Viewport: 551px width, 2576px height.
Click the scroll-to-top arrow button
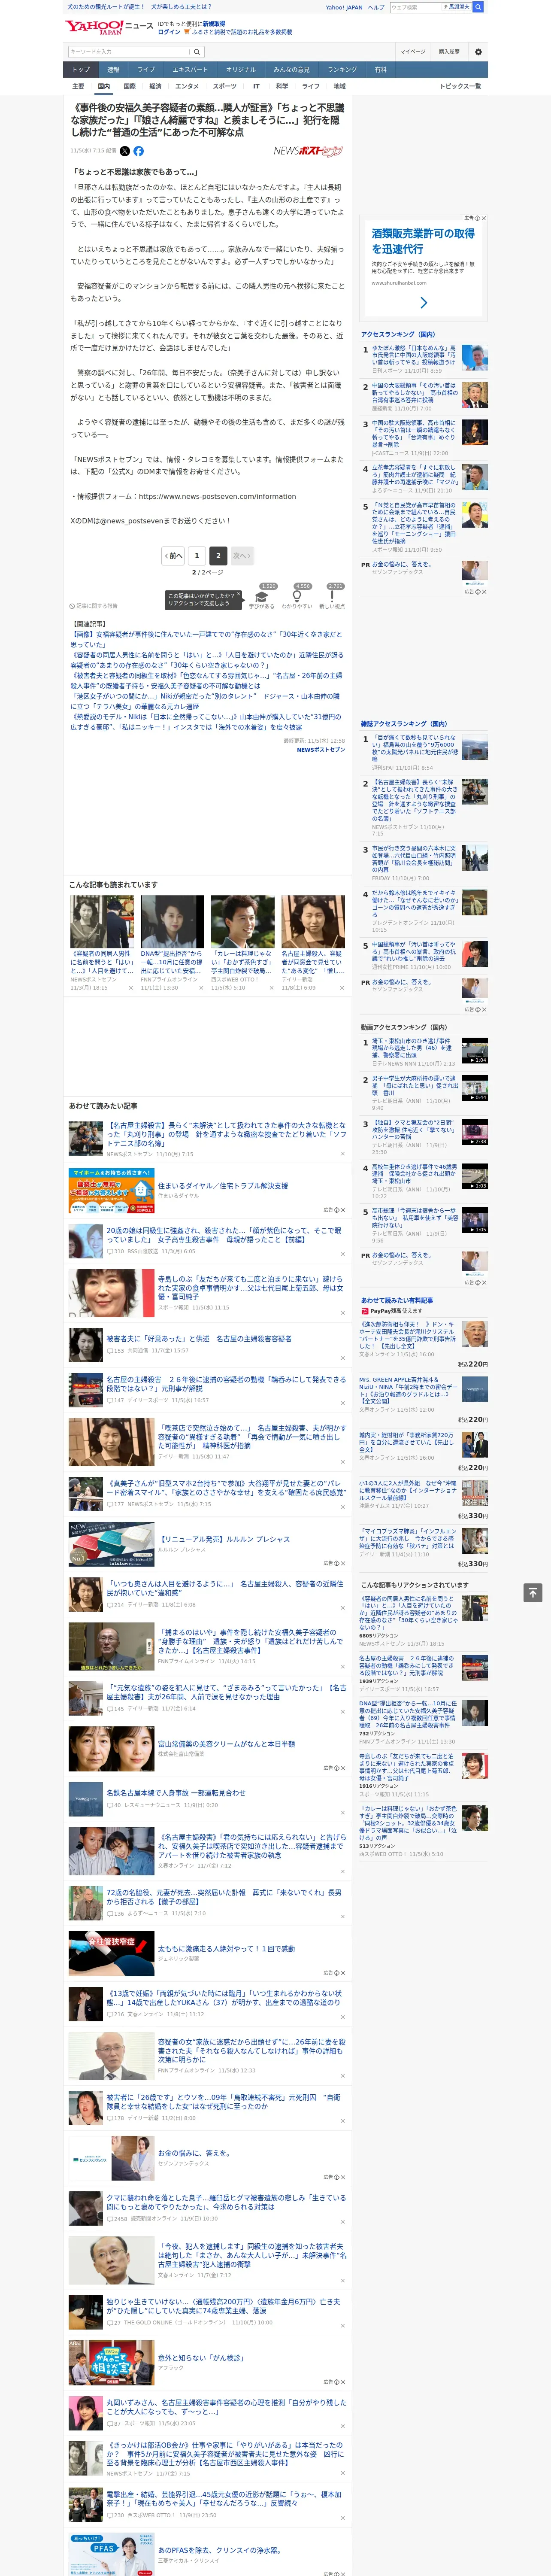coord(533,1592)
